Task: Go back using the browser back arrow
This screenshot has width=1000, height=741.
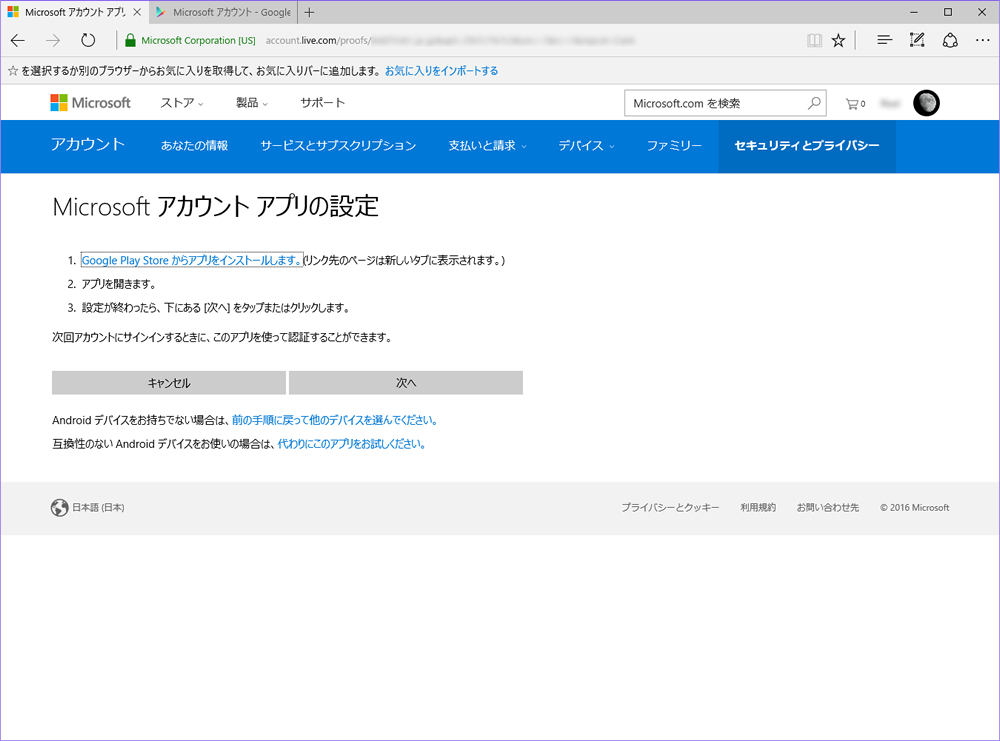Action: 18,41
